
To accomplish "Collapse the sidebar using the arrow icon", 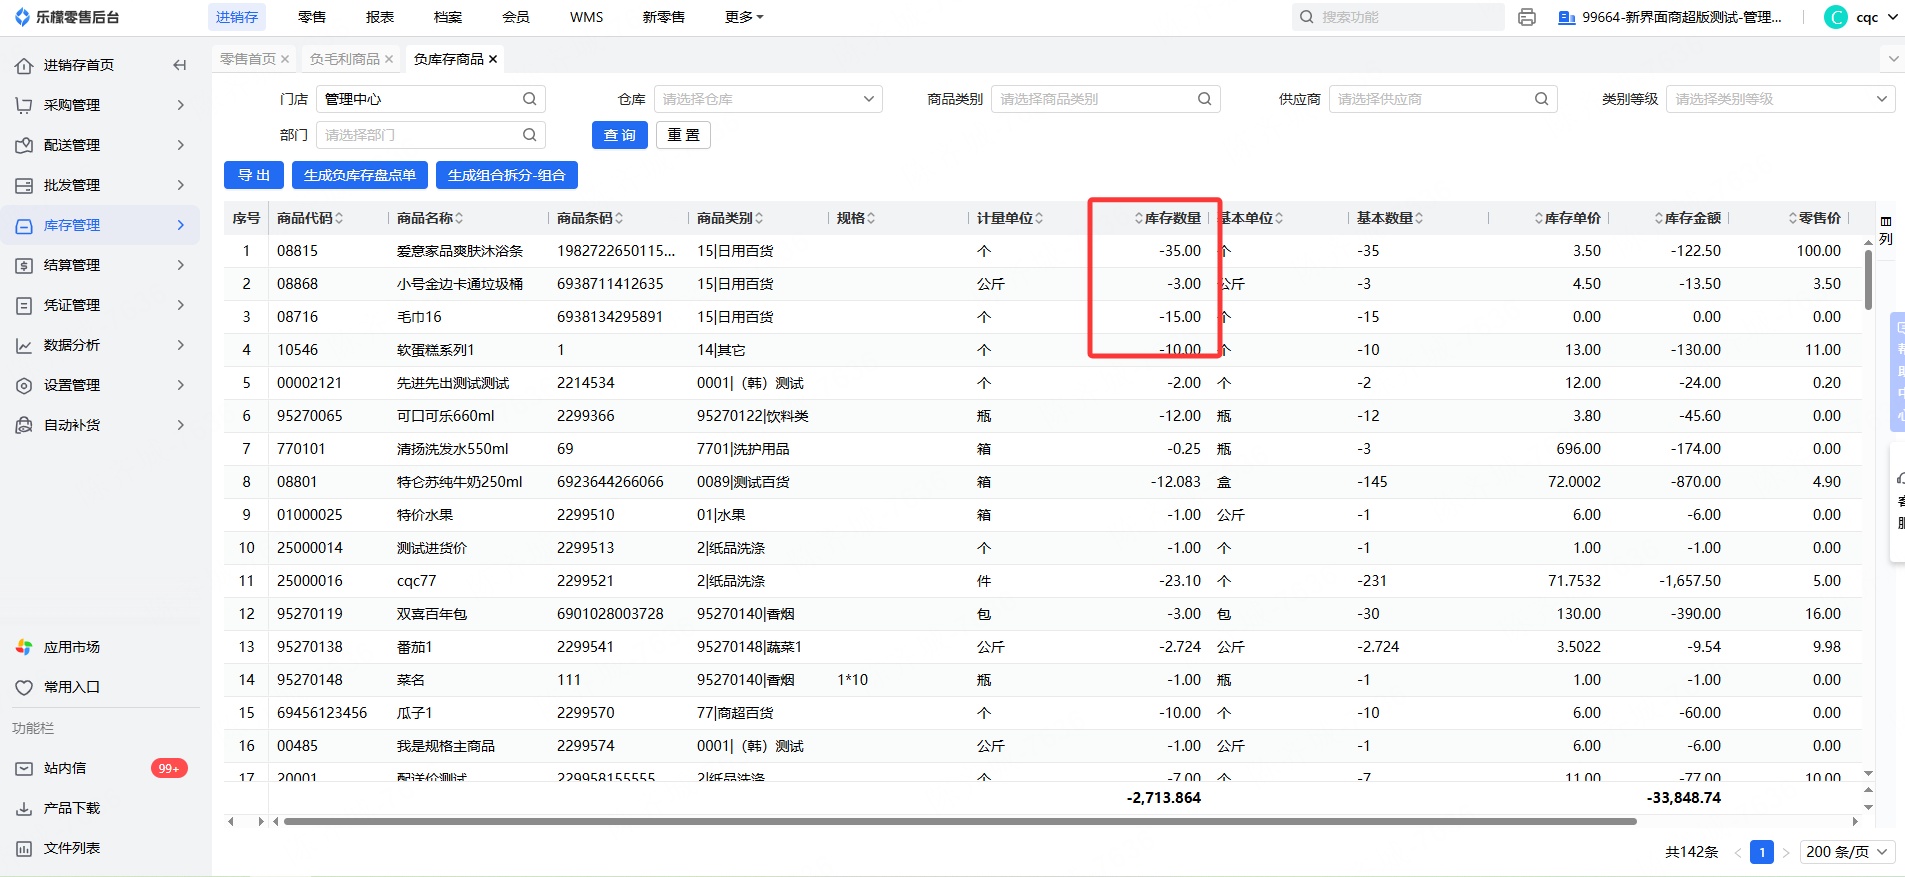I will click(x=180, y=65).
